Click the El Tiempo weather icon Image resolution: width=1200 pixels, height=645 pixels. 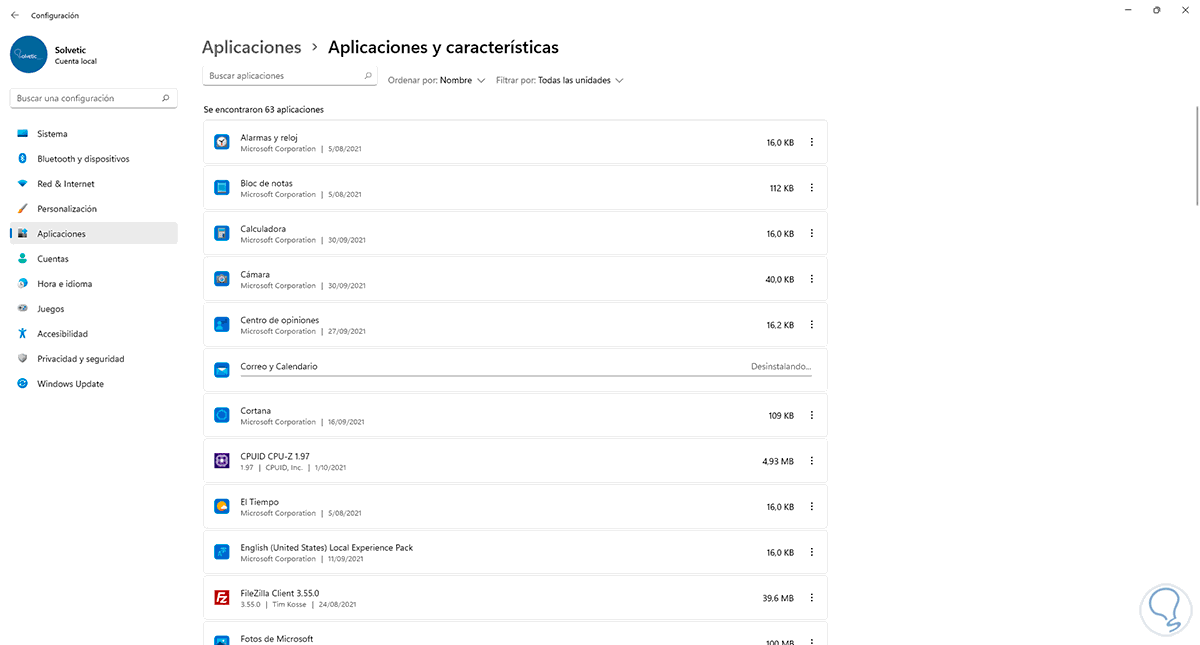[222, 506]
